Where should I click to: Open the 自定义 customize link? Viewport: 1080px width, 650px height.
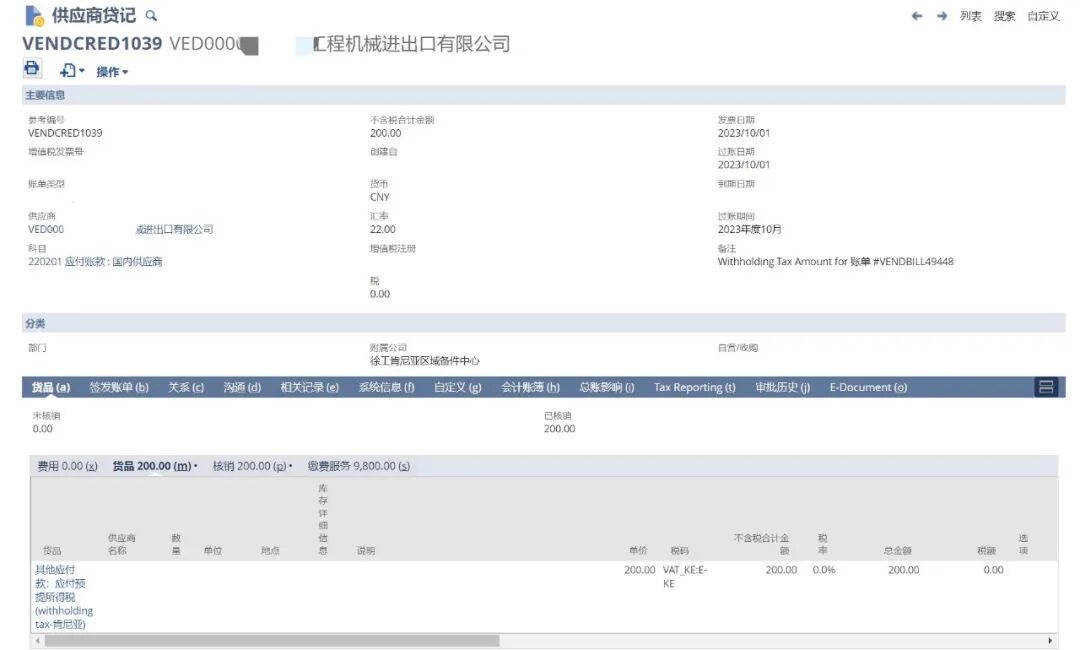1043,16
